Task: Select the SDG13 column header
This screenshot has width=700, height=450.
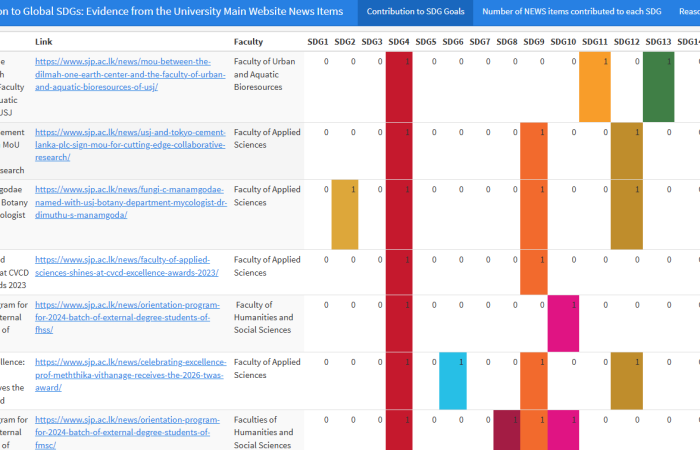Action: pyautogui.click(x=658, y=42)
